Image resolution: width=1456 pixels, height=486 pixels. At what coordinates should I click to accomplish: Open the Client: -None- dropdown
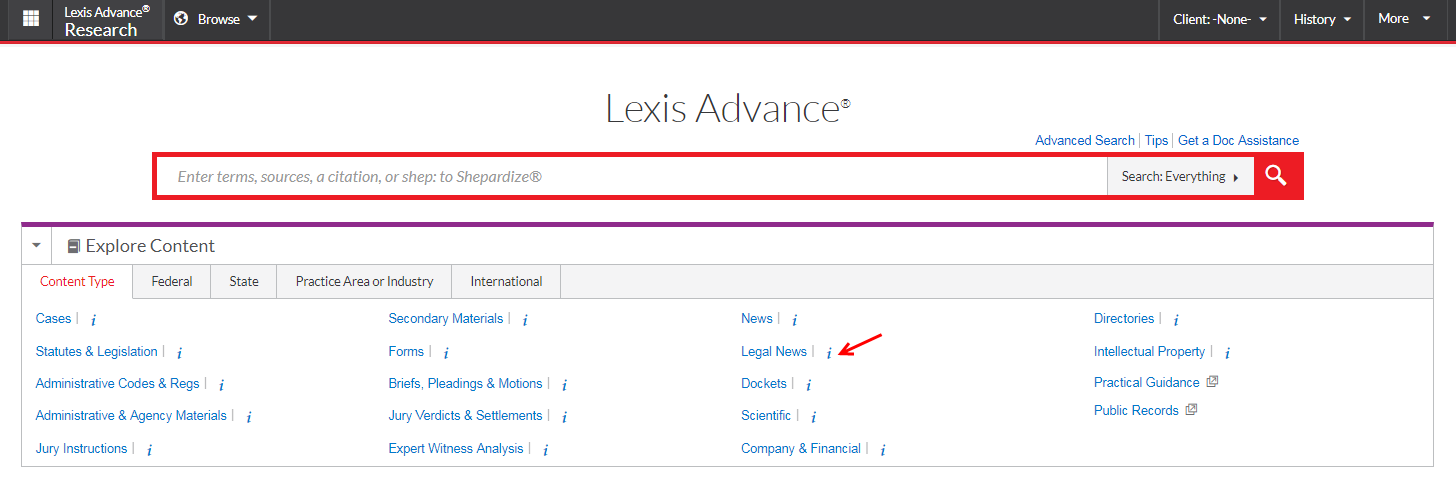pyautogui.click(x=1220, y=19)
